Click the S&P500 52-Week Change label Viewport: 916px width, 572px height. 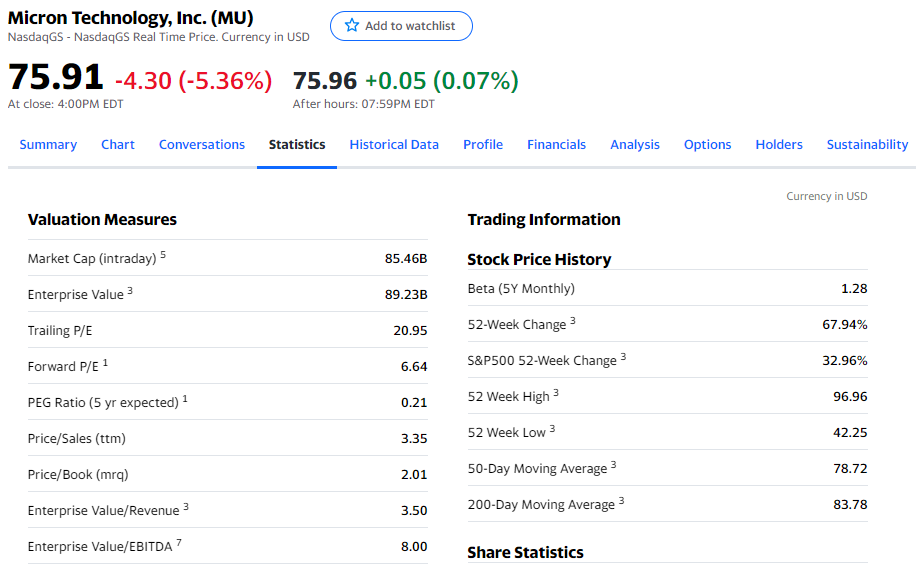542,360
